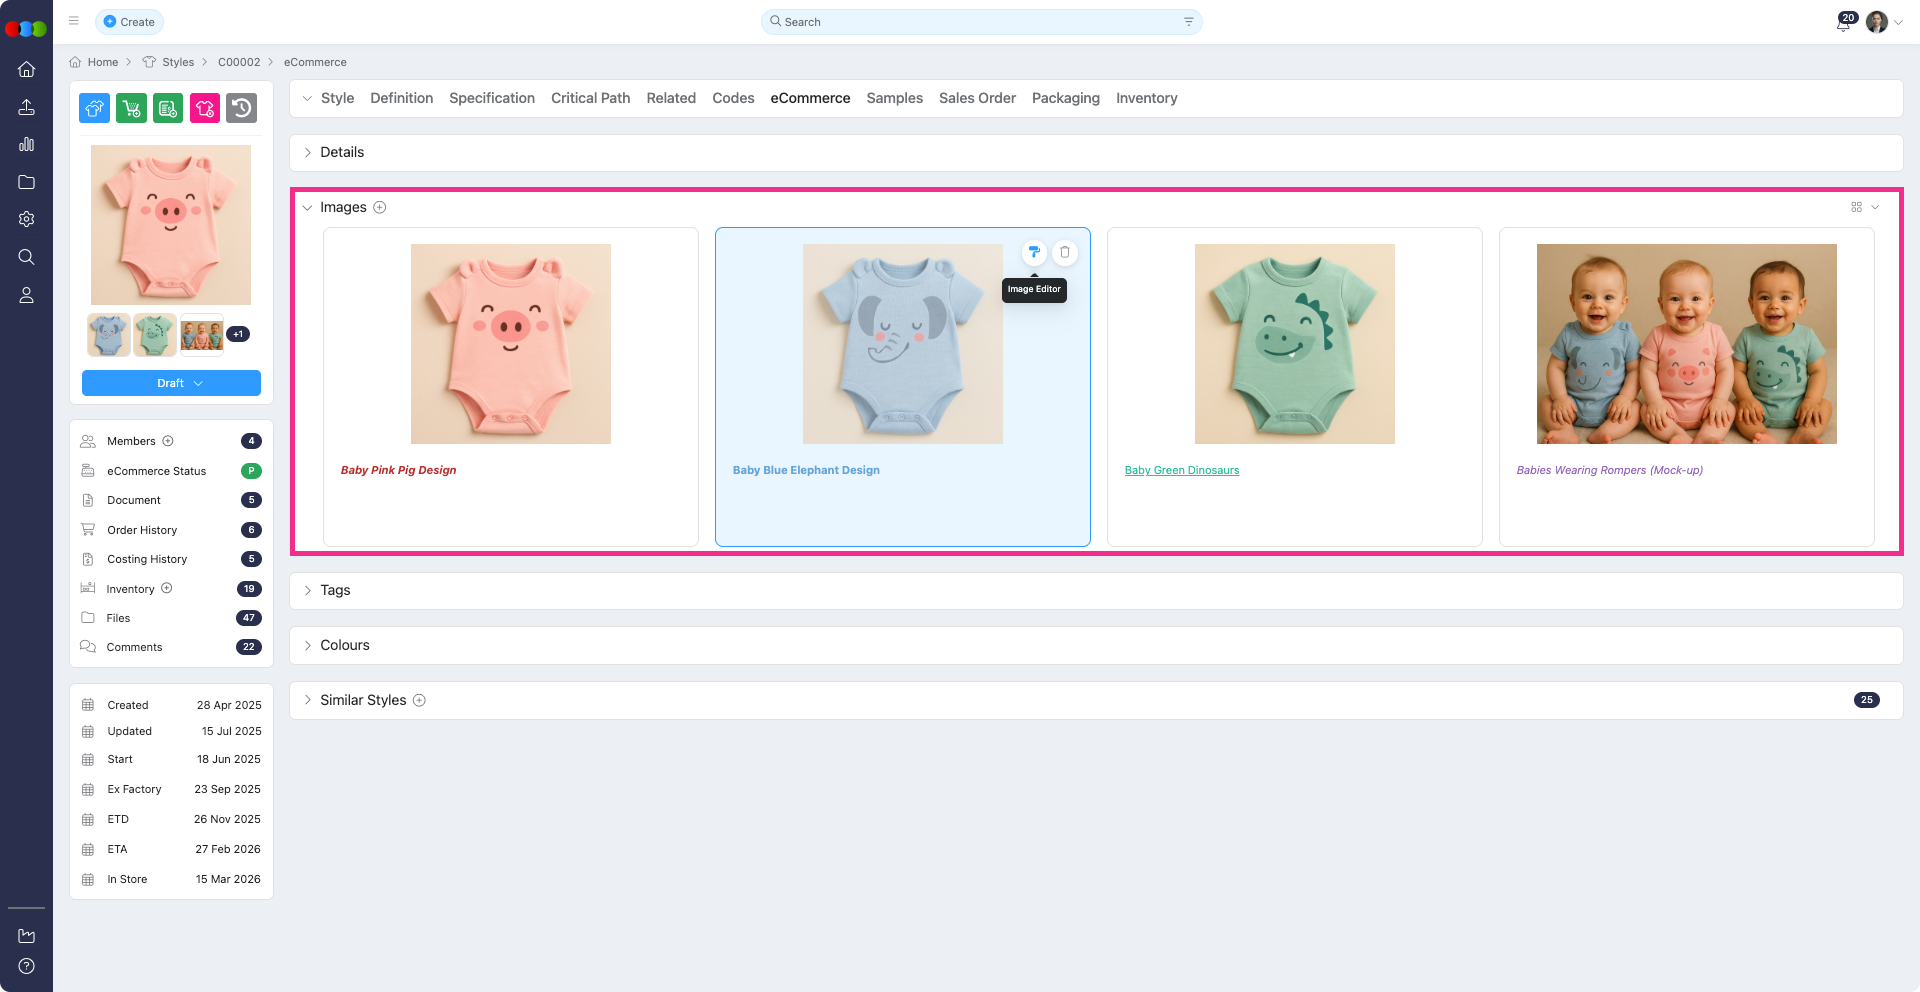Viewport: 1920px width, 992px height.
Task: Click the pink style icon in the toolbar
Action: click(x=205, y=108)
